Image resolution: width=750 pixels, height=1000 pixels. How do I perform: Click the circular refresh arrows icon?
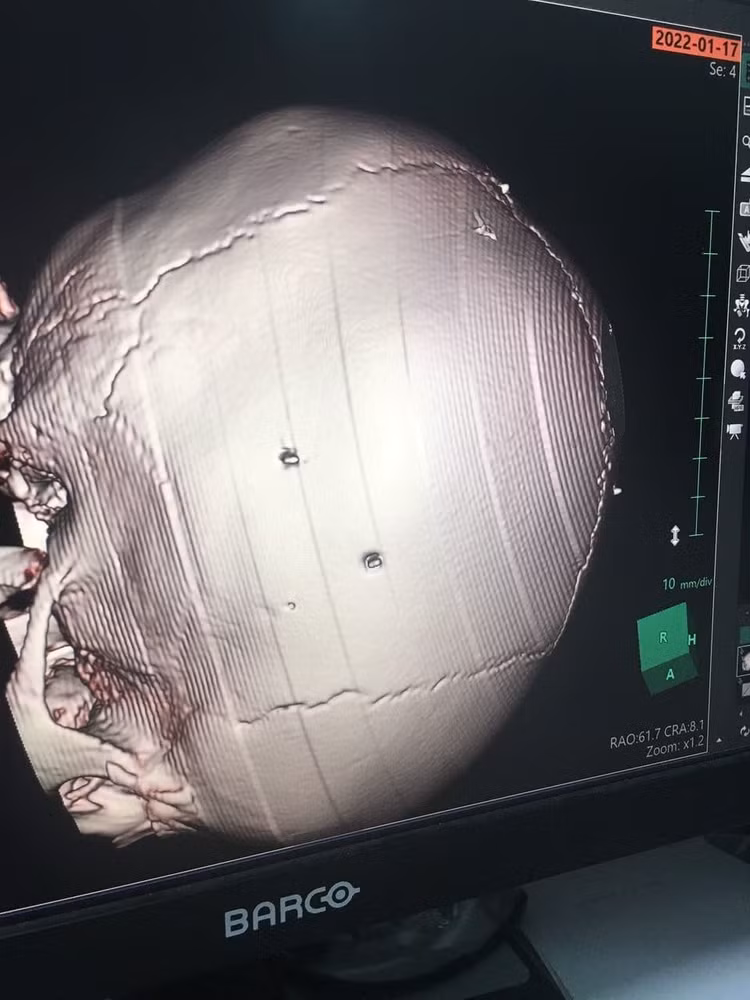[x=744, y=732]
